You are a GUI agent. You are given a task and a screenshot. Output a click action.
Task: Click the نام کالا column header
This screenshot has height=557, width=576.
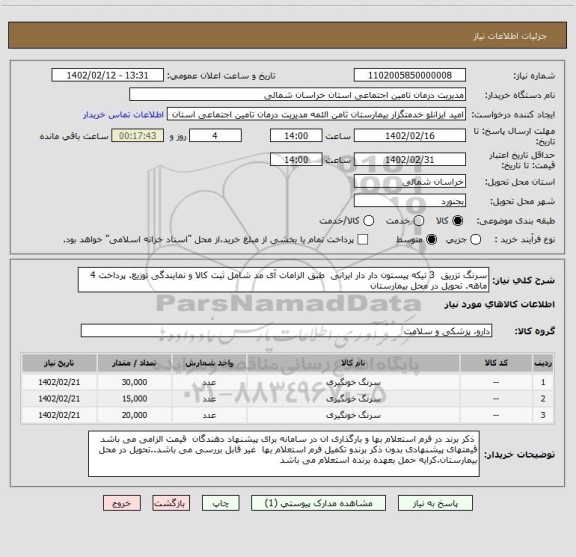coord(353,363)
